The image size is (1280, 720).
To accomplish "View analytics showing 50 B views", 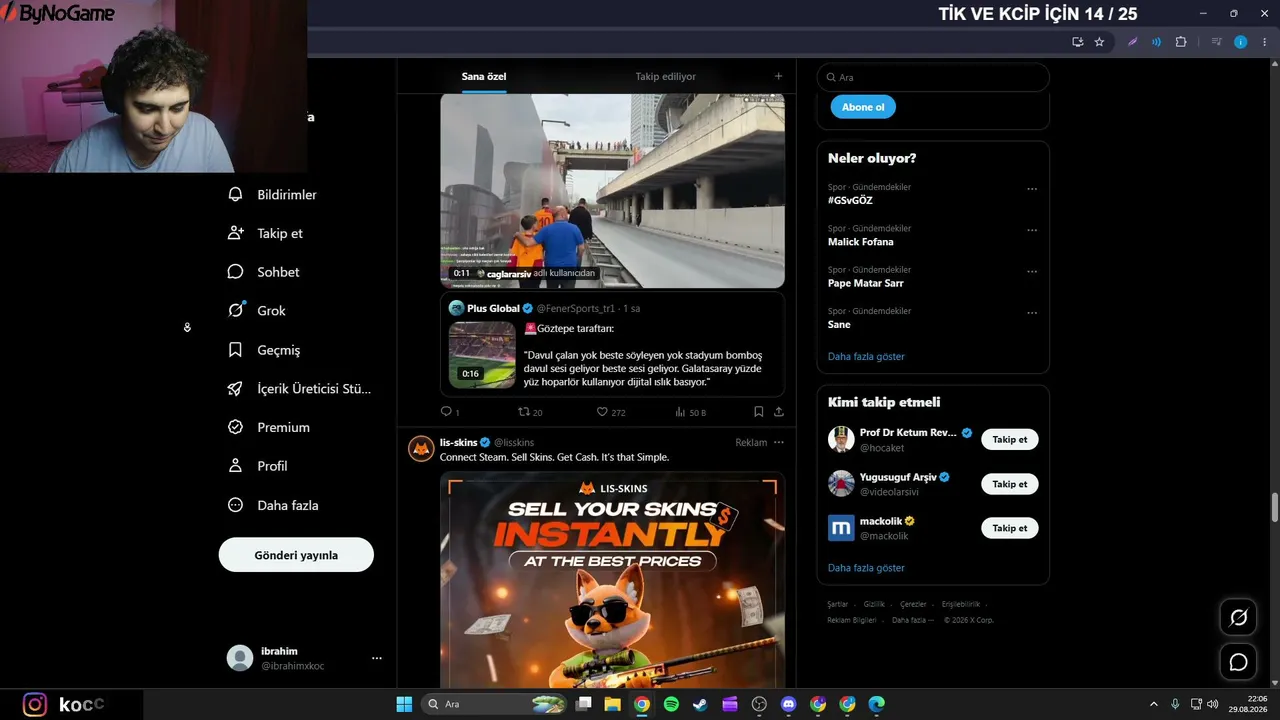I will (x=690, y=412).
